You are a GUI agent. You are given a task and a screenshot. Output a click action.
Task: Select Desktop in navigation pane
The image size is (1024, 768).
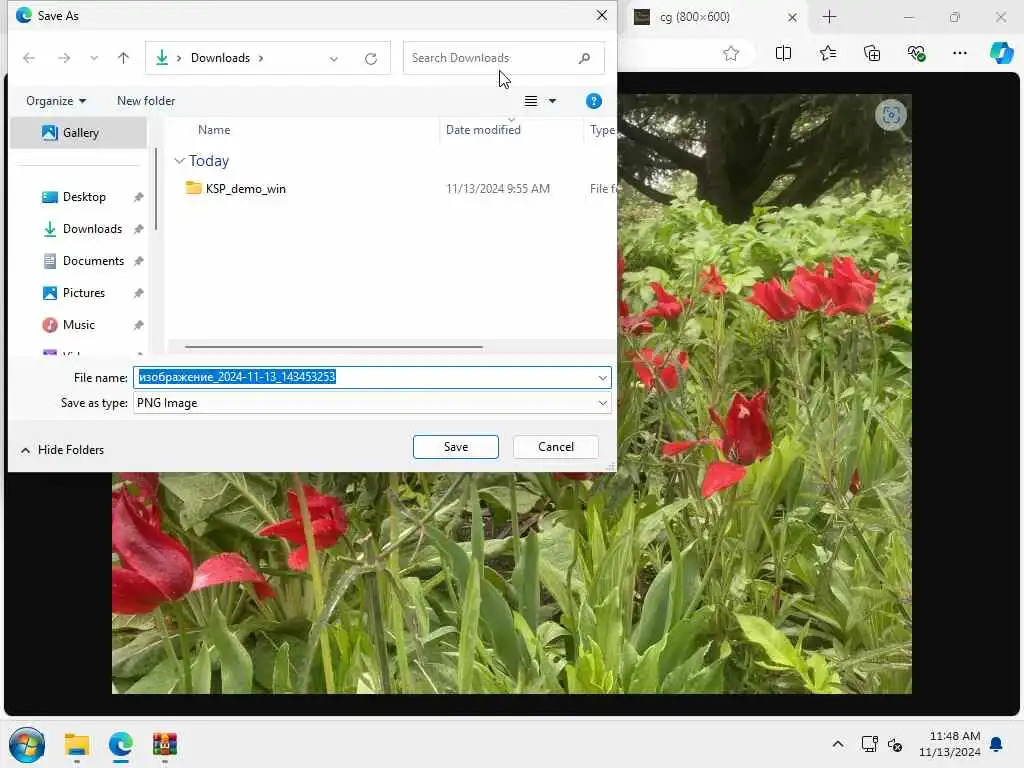[x=84, y=197]
